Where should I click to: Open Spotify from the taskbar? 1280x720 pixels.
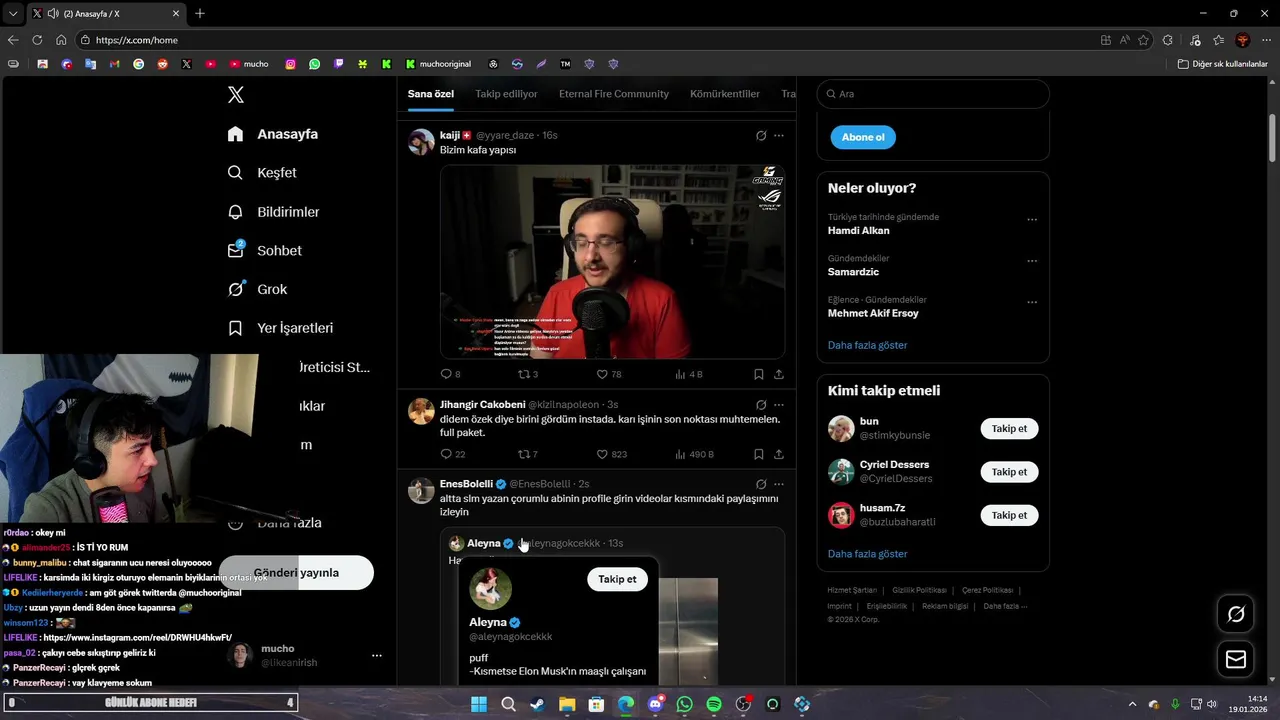714,704
